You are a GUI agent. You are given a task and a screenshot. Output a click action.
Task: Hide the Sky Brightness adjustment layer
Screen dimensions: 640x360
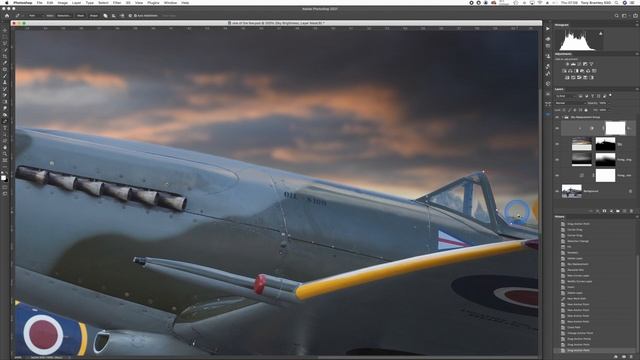coord(557,128)
